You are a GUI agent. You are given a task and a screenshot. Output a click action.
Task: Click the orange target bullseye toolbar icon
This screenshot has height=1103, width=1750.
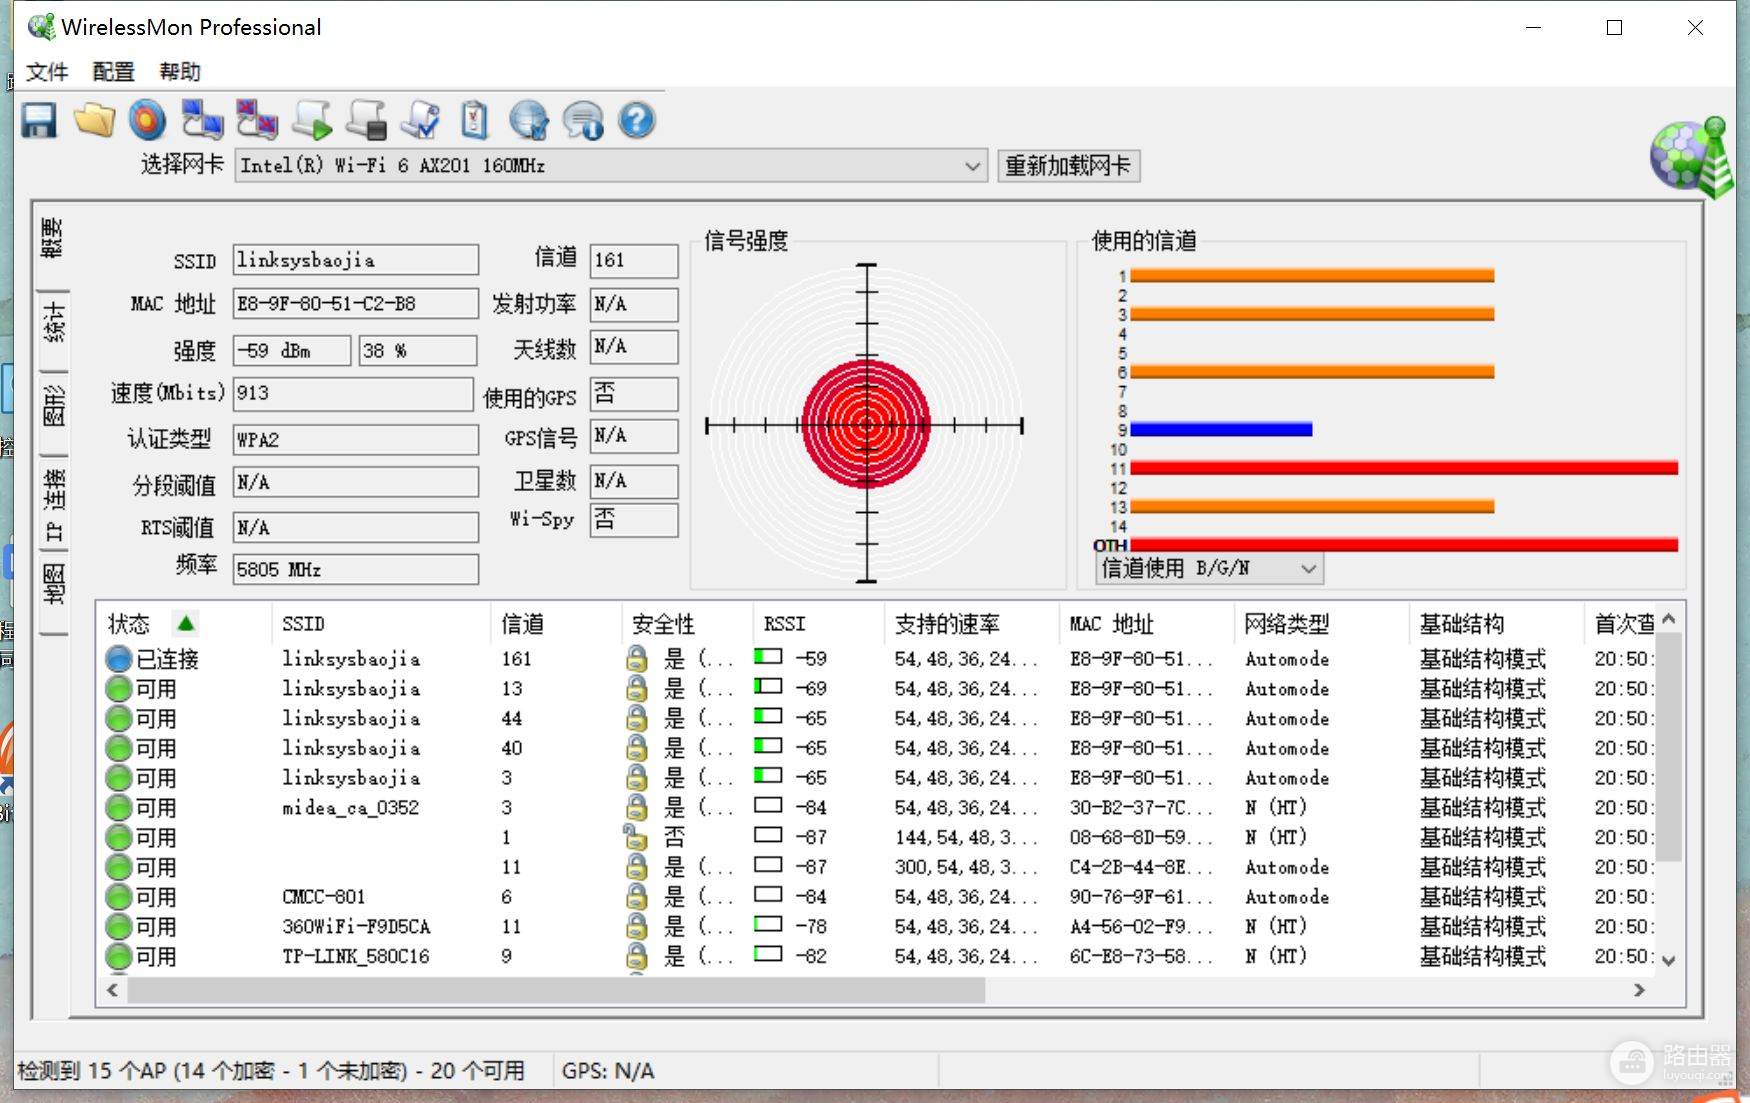pos(148,121)
